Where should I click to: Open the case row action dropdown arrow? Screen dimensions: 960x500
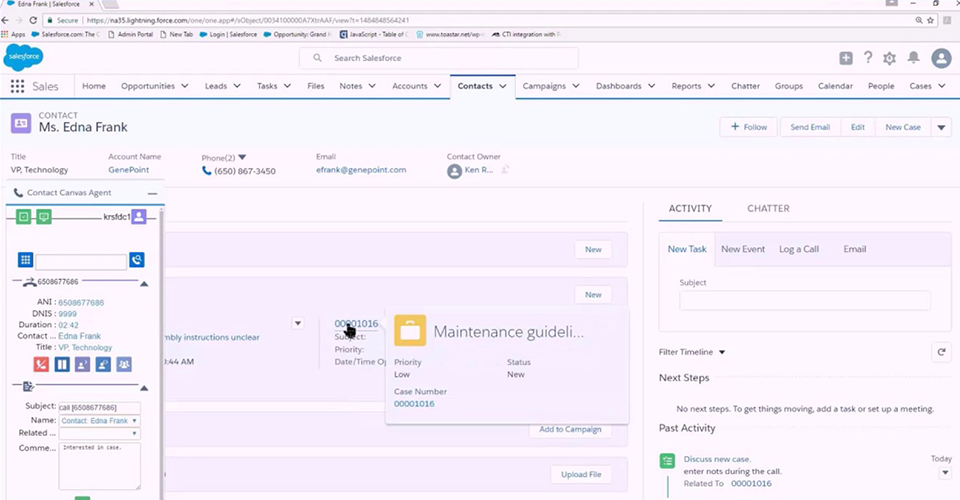(x=298, y=323)
